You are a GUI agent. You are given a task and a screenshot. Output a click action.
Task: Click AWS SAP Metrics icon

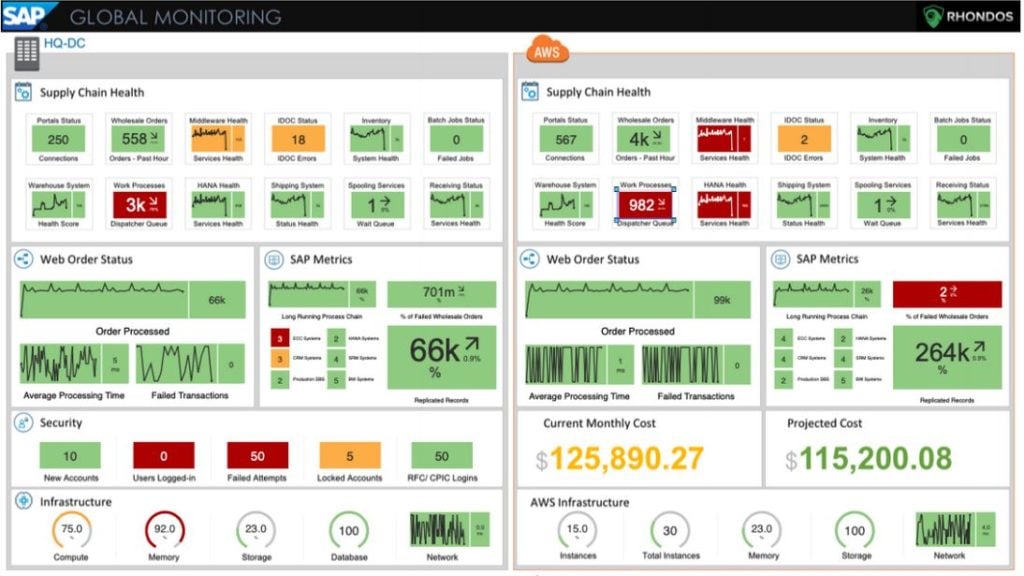780,259
